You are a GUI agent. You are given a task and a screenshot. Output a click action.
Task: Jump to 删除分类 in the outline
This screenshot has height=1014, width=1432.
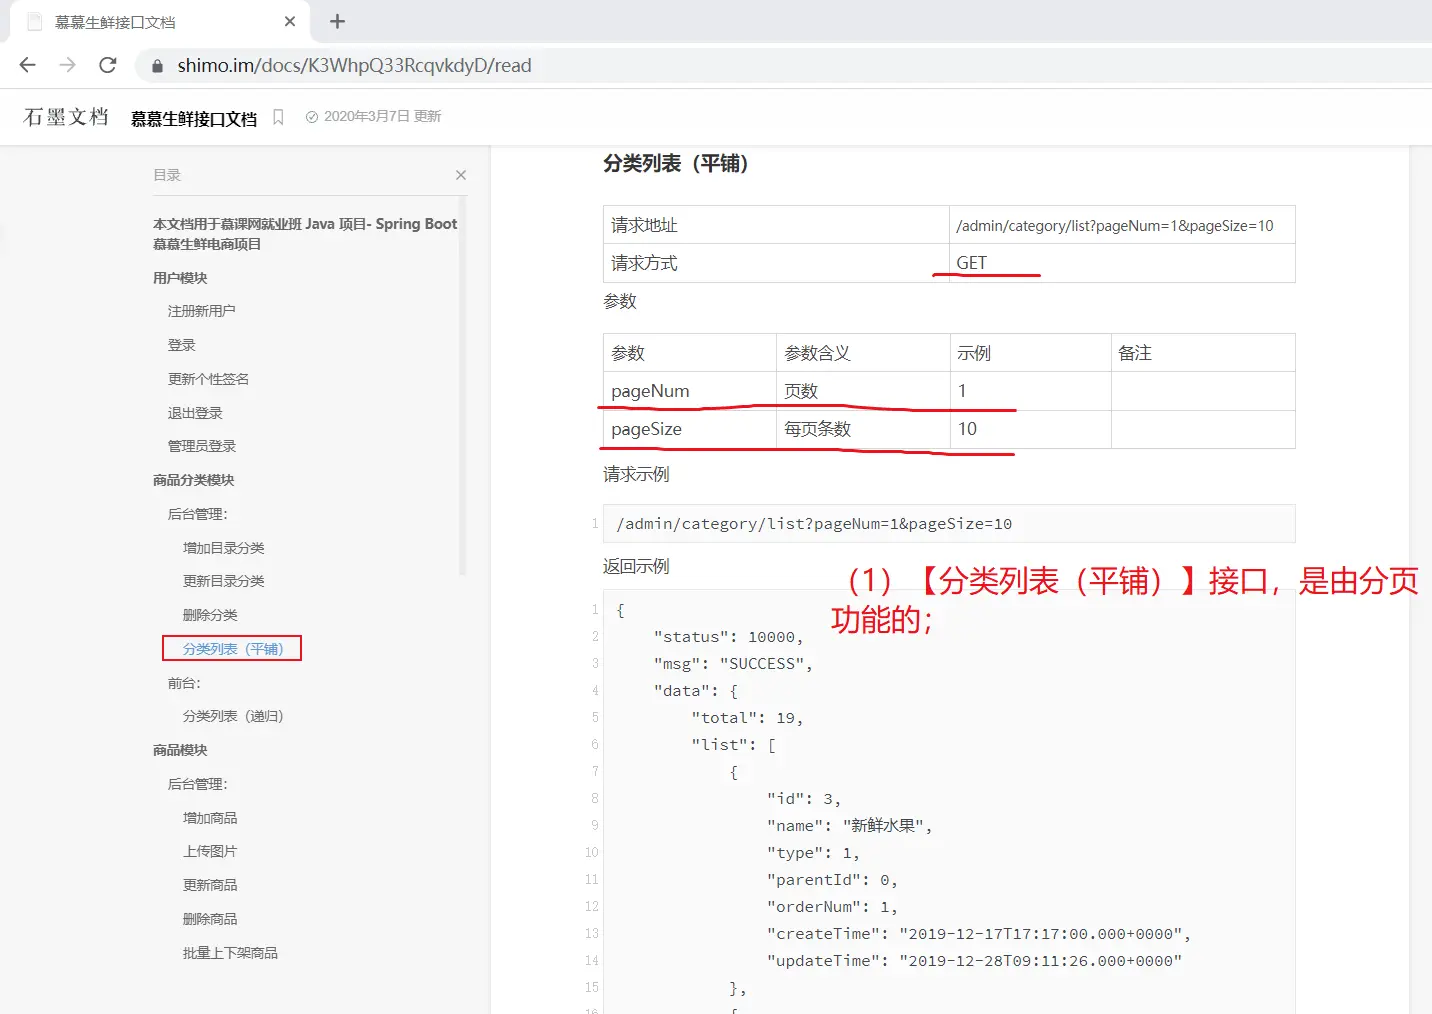pyautogui.click(x=210, y=615)
